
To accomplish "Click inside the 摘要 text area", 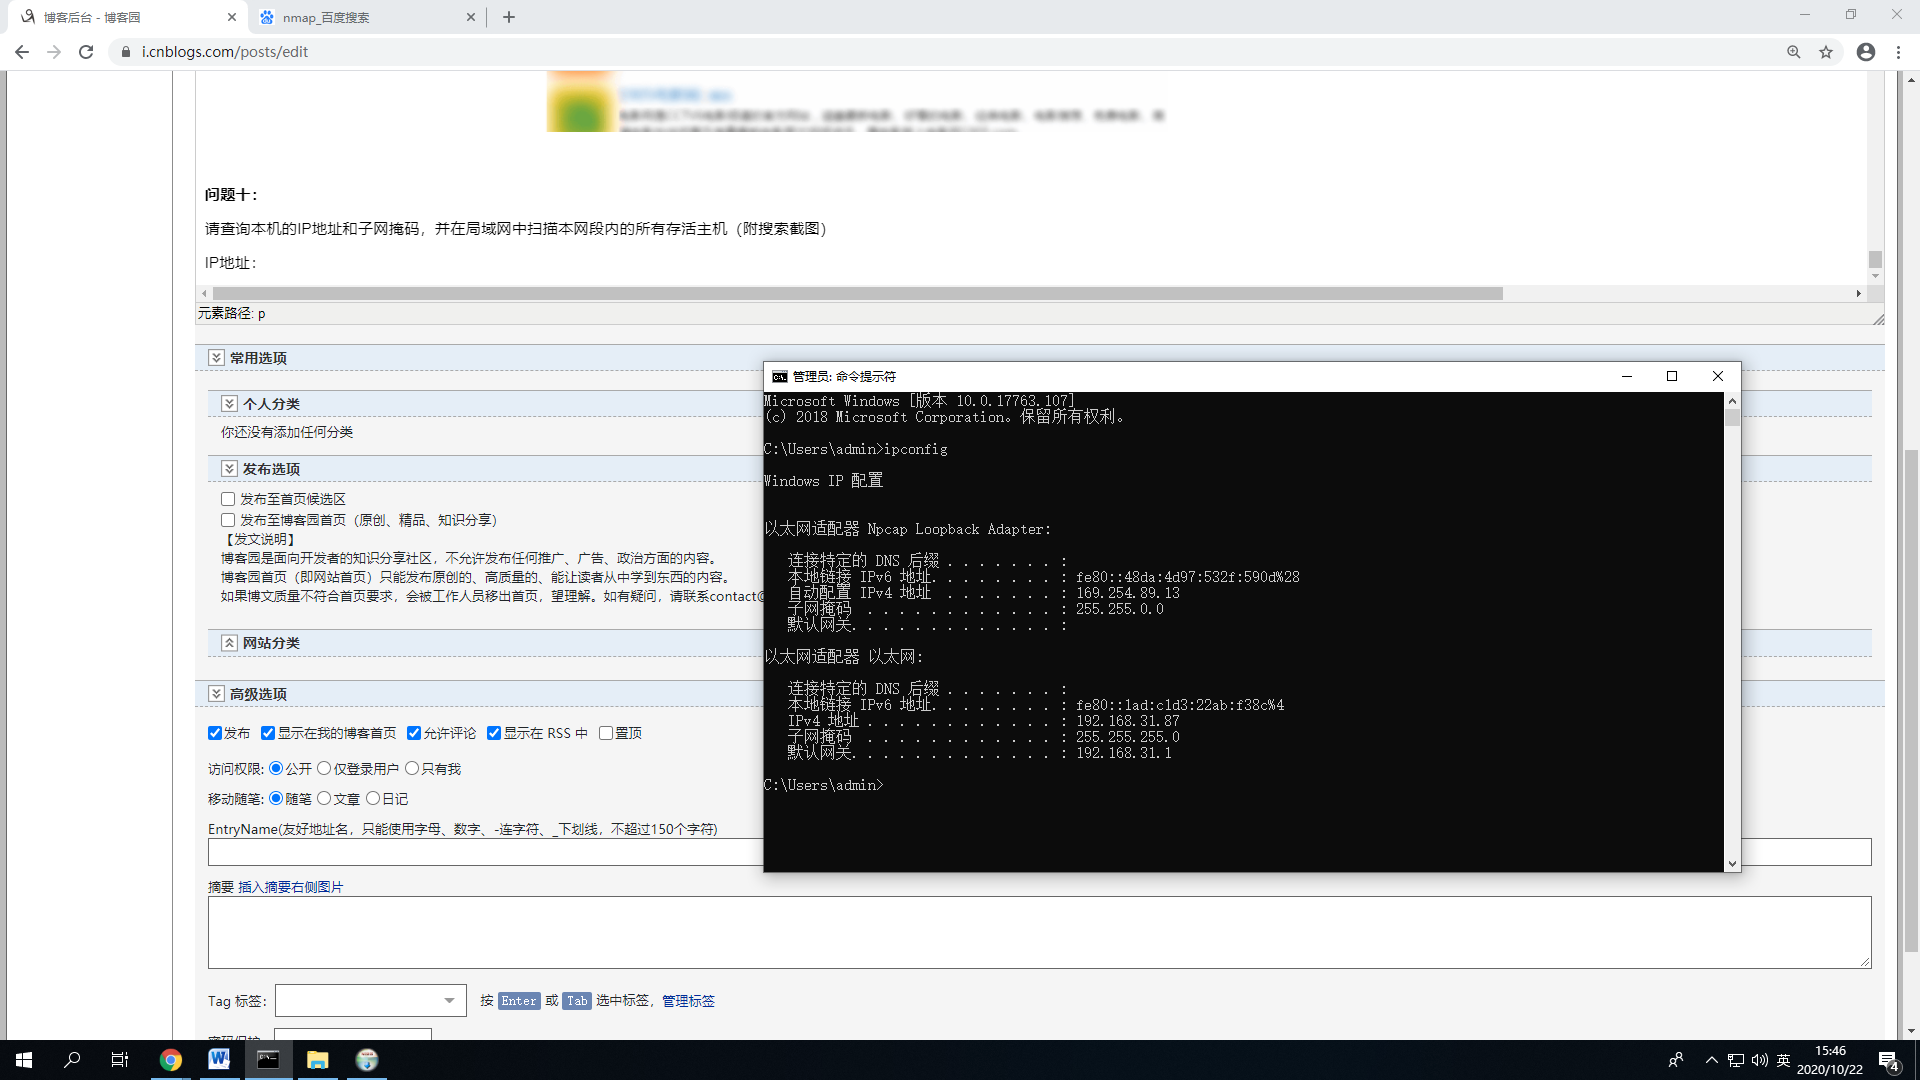I will 1038,932.
